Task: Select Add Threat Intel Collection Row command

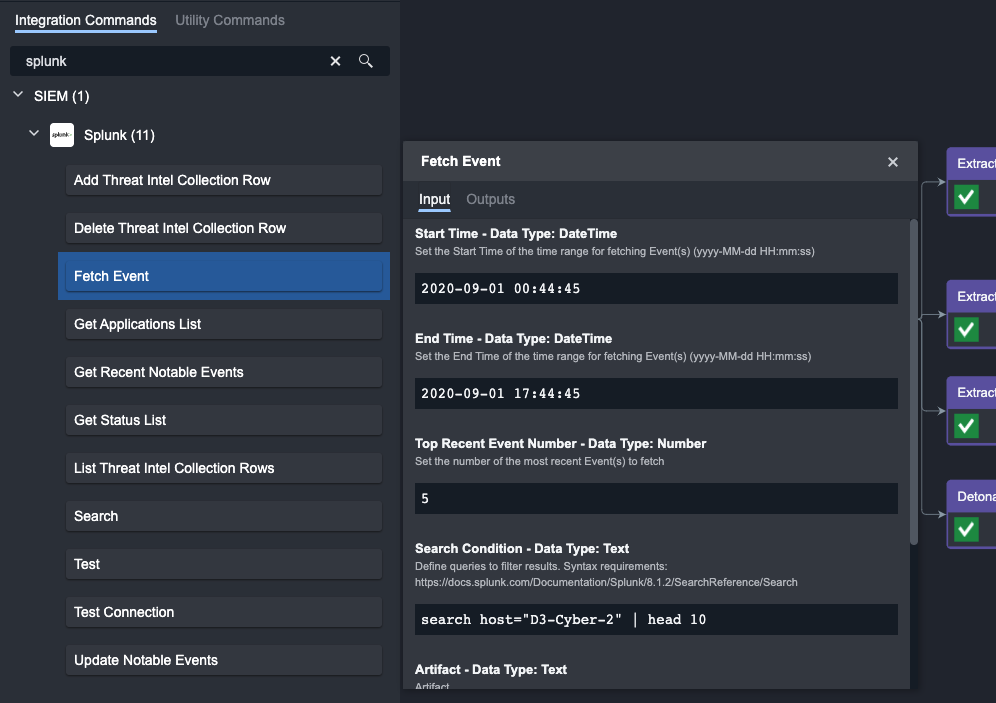Action: point(223,180)
